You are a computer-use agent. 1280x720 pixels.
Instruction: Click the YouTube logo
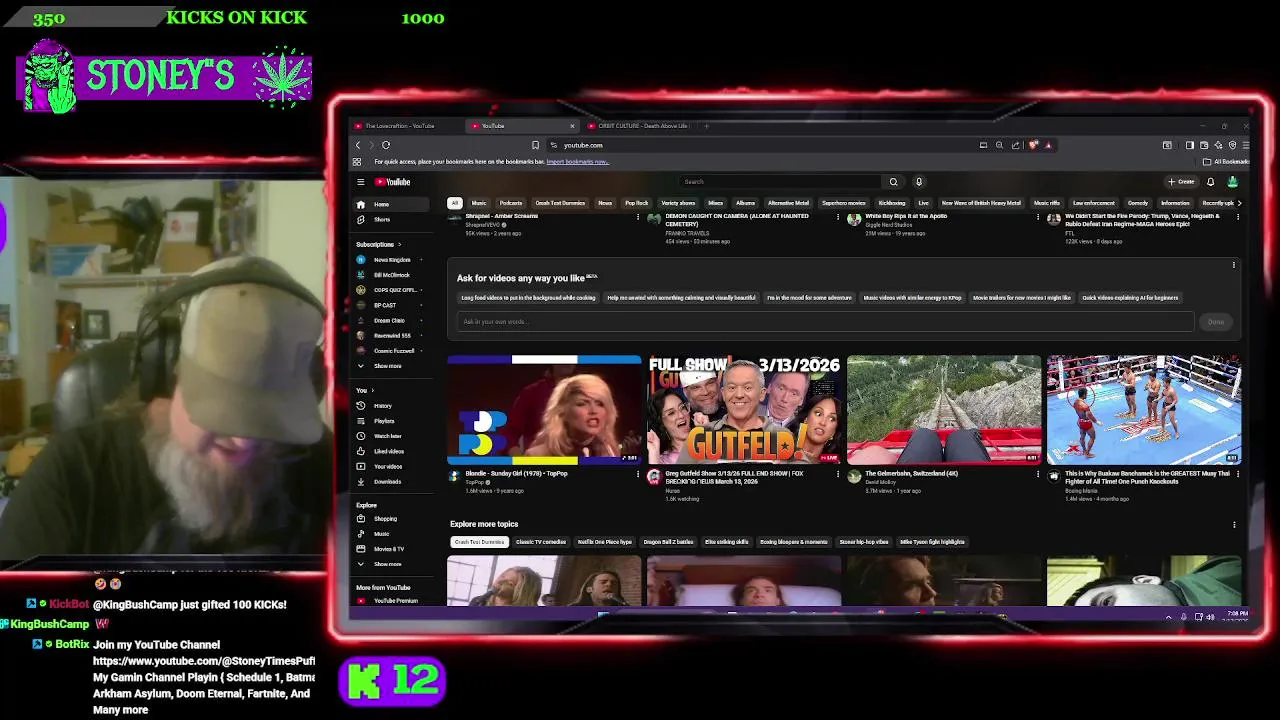tap(393, 182)
